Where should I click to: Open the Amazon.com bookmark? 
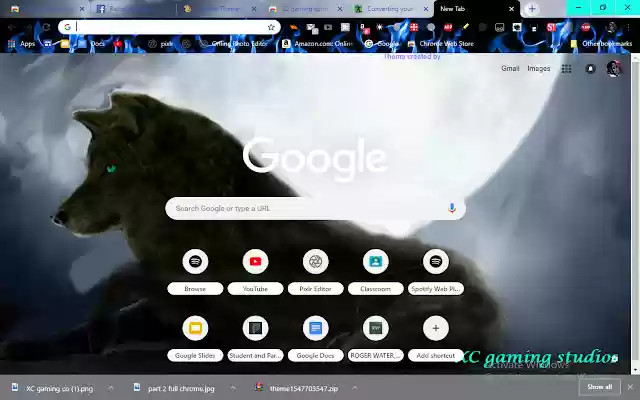click(x=317, y=44)
